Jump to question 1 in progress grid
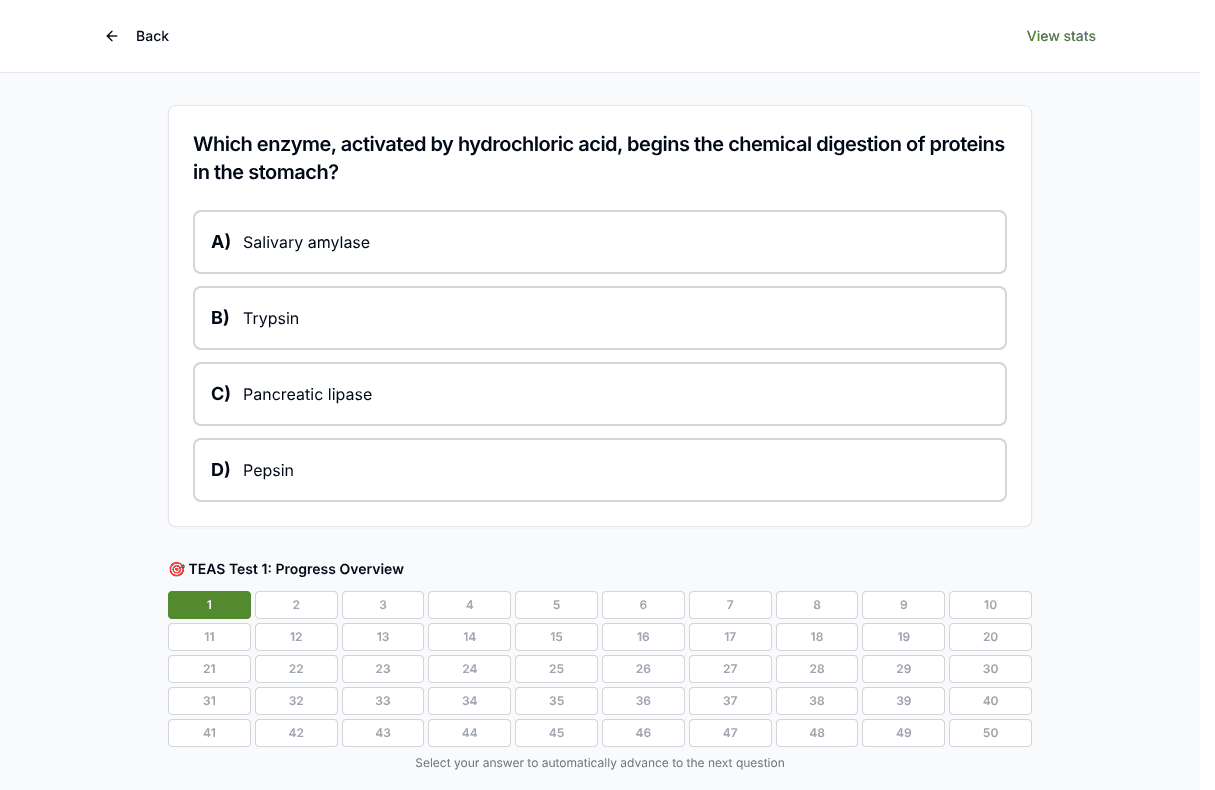 (x=209, y=605)
